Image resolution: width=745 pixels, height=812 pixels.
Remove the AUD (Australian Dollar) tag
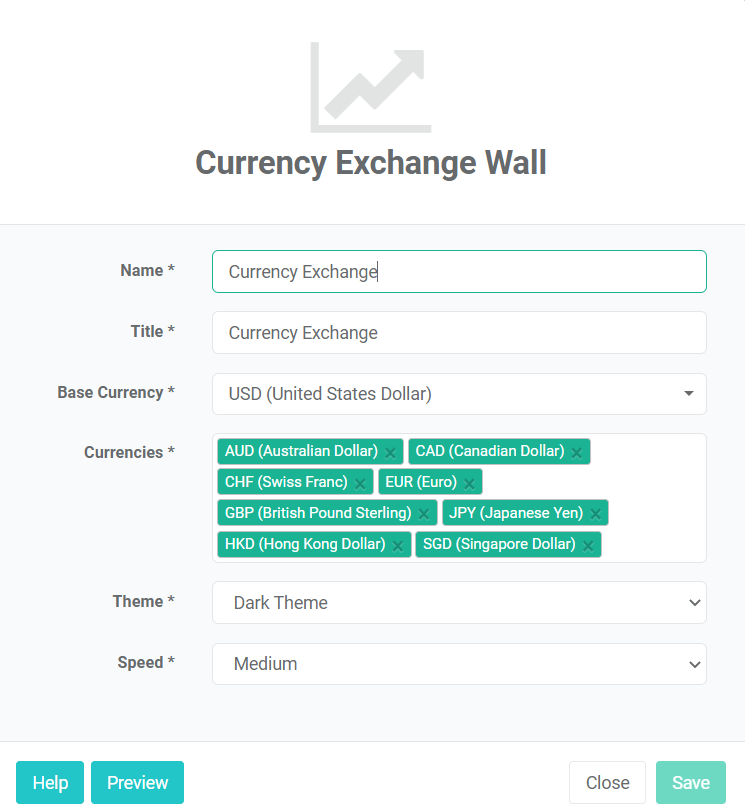(x=391, y=453)
